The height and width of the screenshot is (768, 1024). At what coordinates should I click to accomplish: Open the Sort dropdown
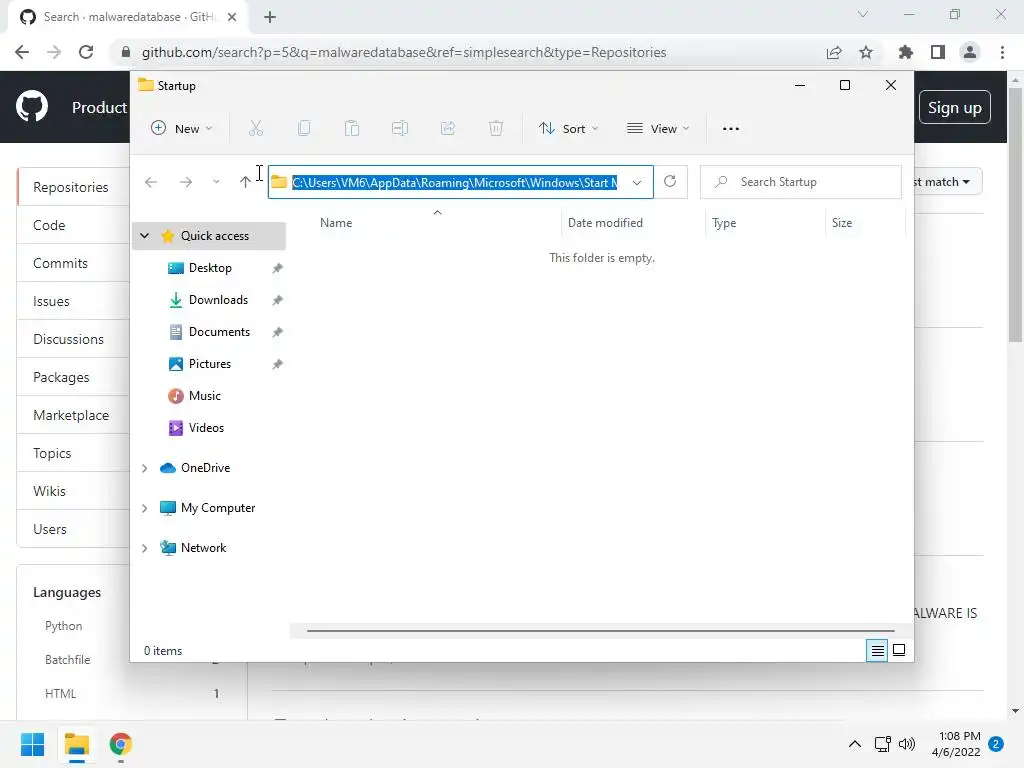[x=568, y=129]
